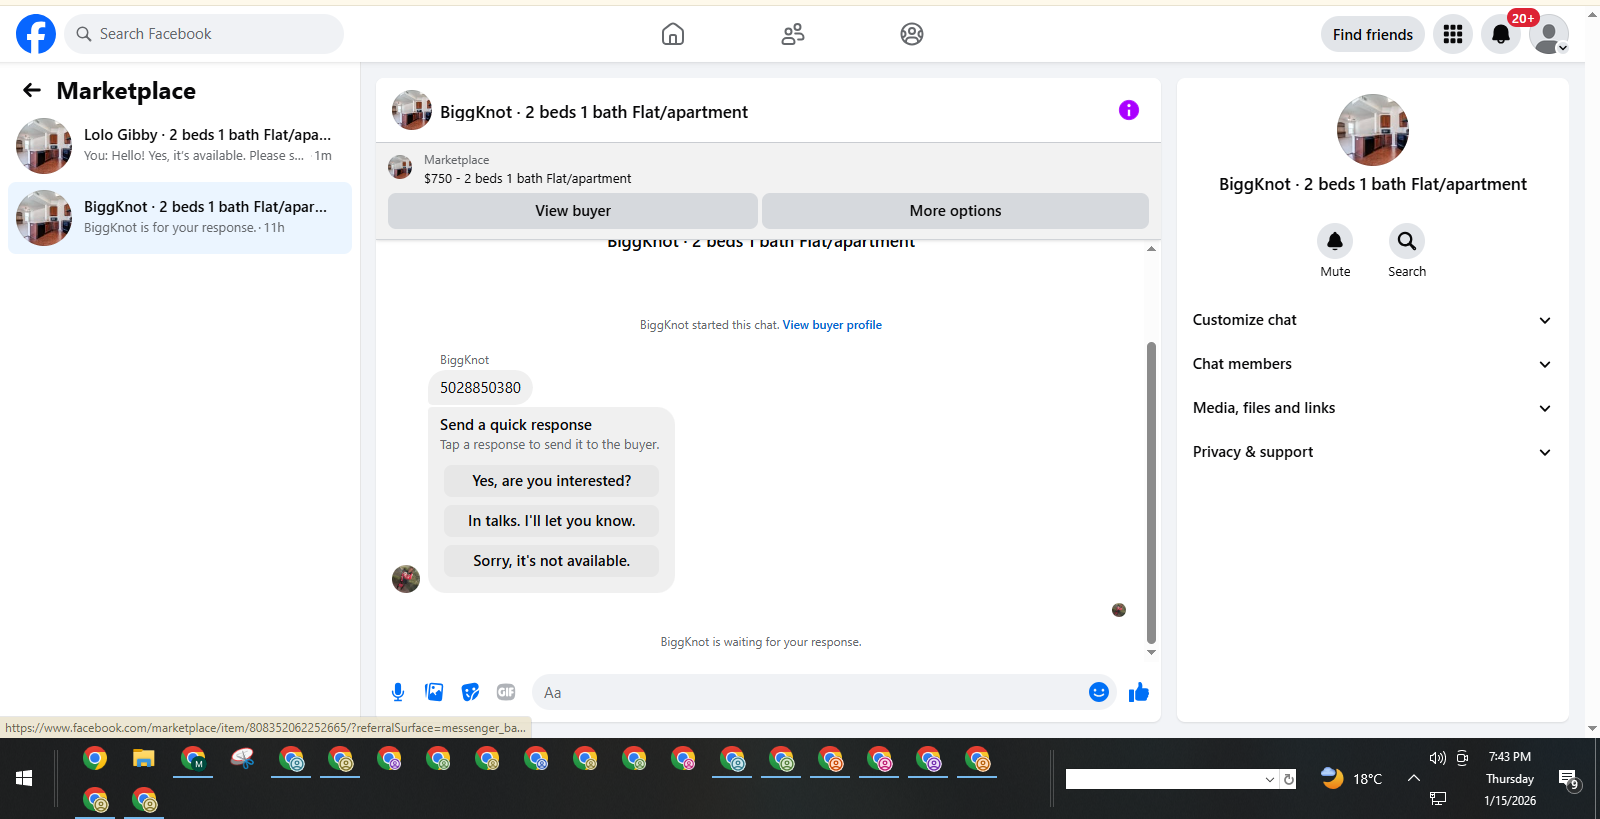Send a thumbs-up like
The height and width of the screenshot is (819, 1600).
[1139, 692]
